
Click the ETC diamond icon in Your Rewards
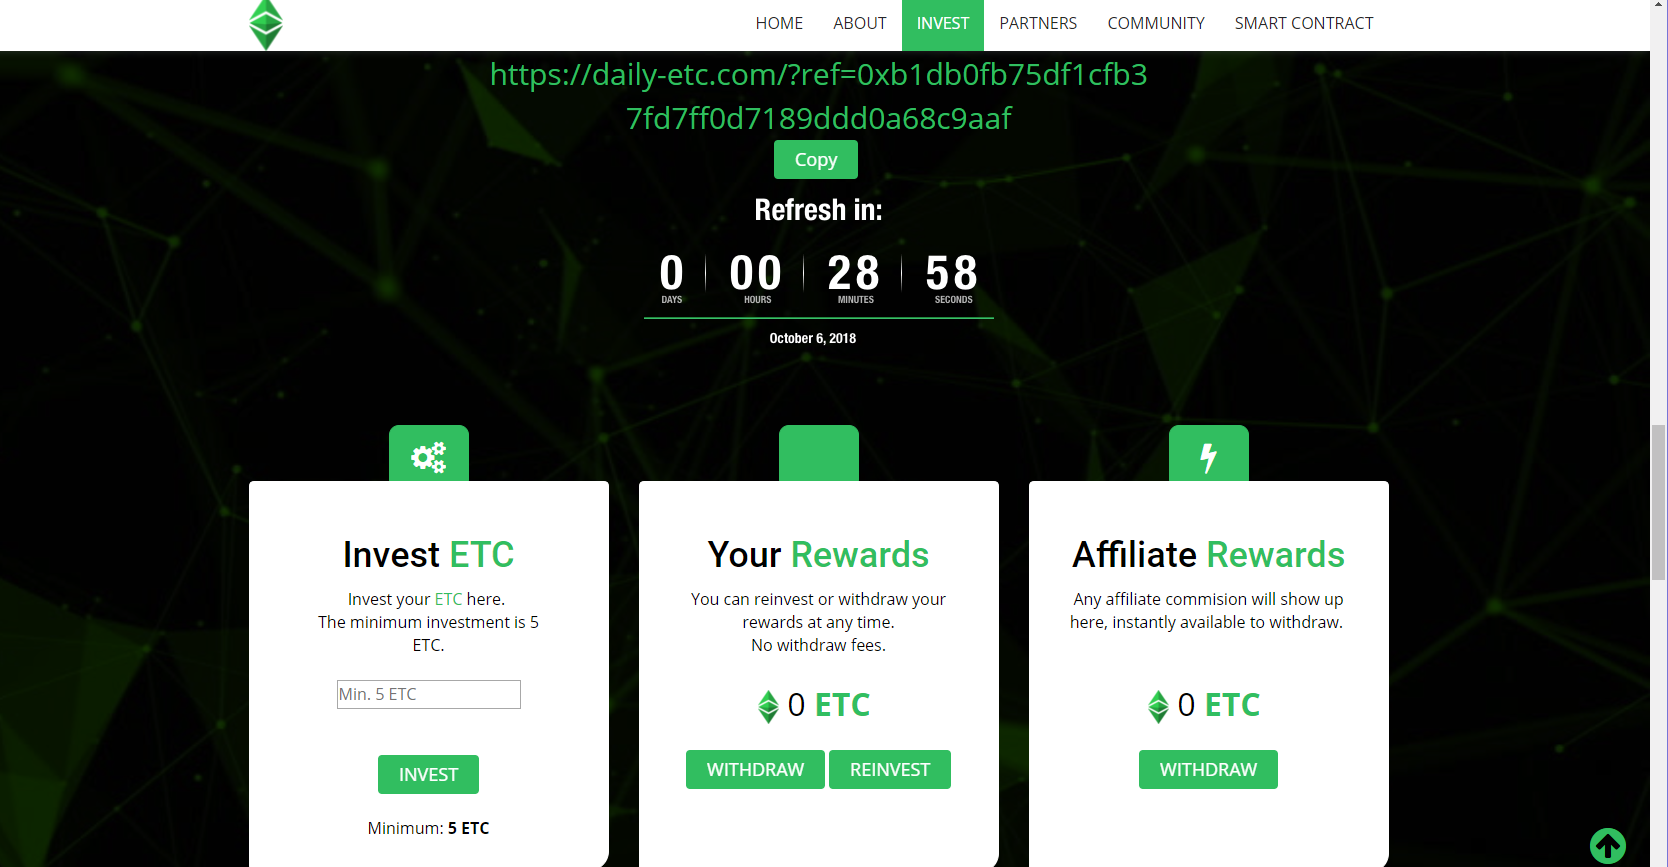(x=768, y=706)
